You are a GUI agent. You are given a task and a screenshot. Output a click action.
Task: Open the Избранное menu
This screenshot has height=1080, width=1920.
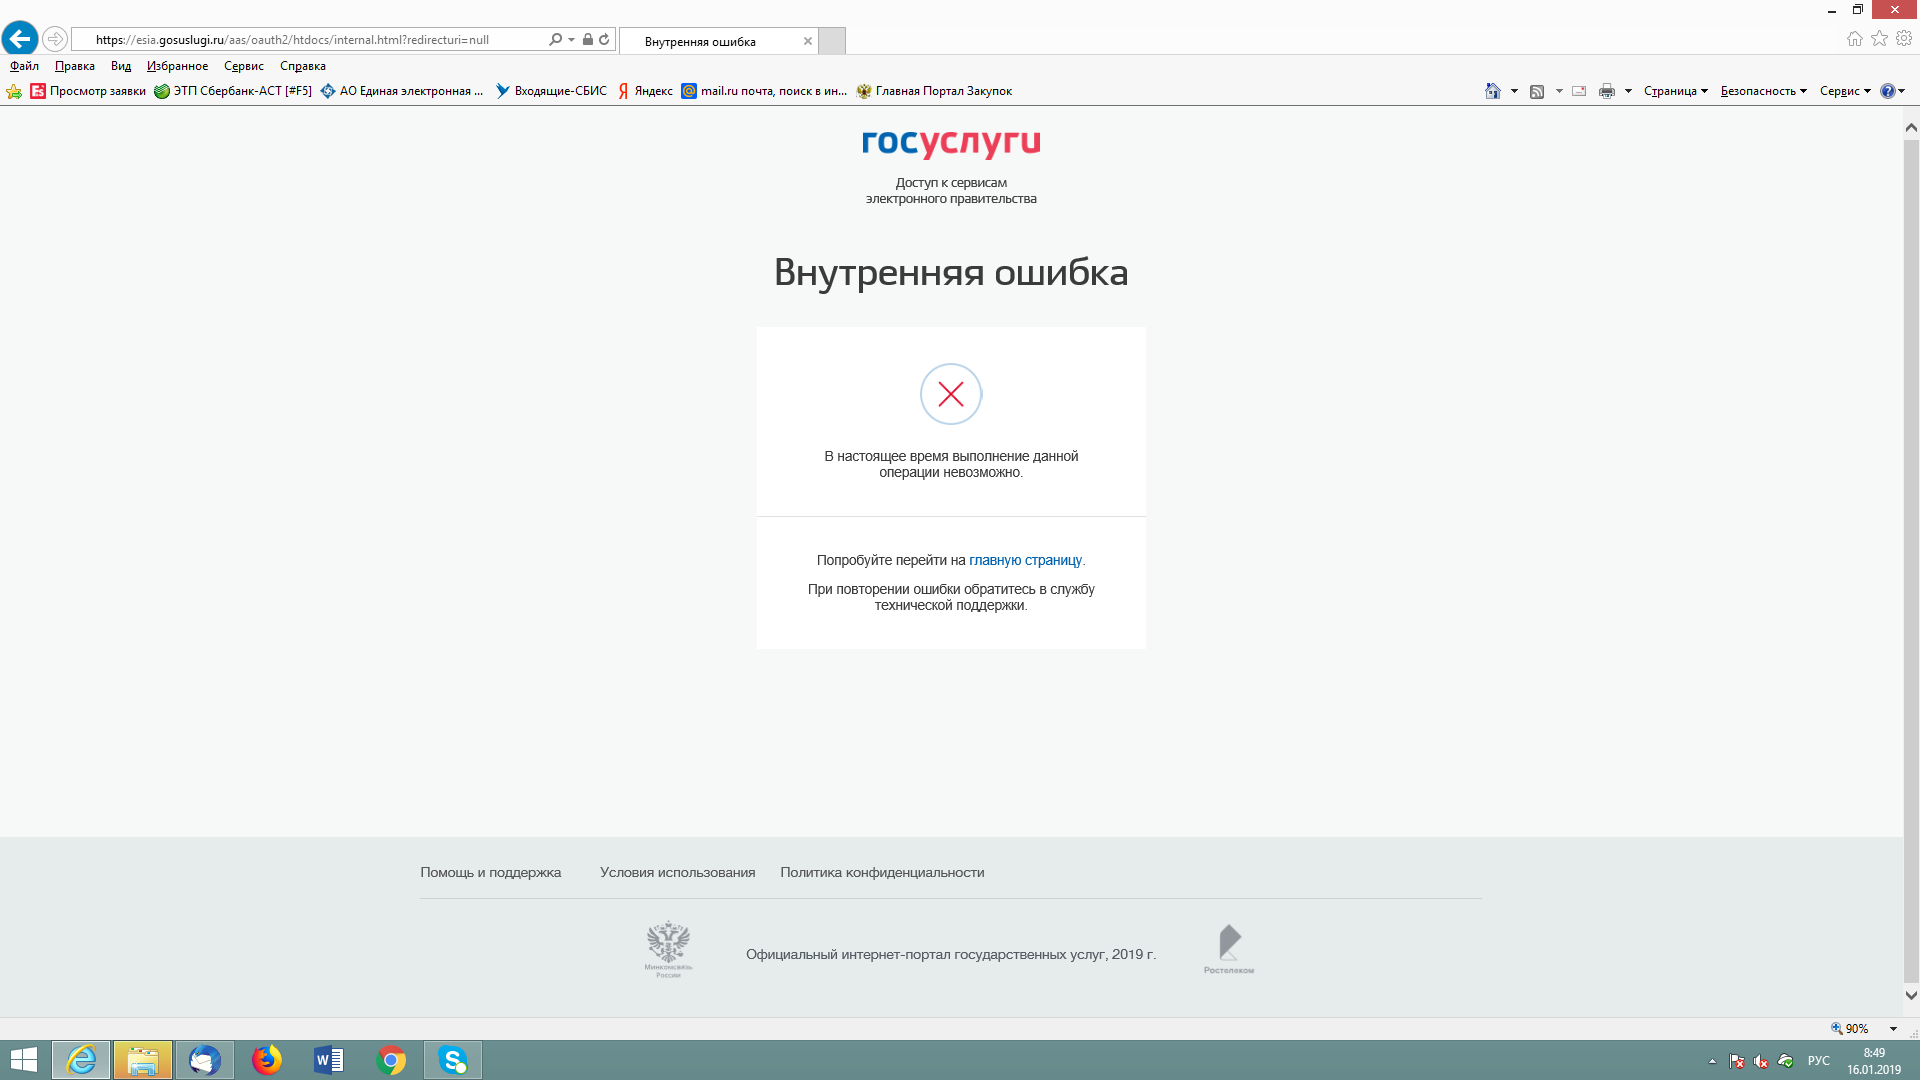pyautogui.click(x=177, y=66)
